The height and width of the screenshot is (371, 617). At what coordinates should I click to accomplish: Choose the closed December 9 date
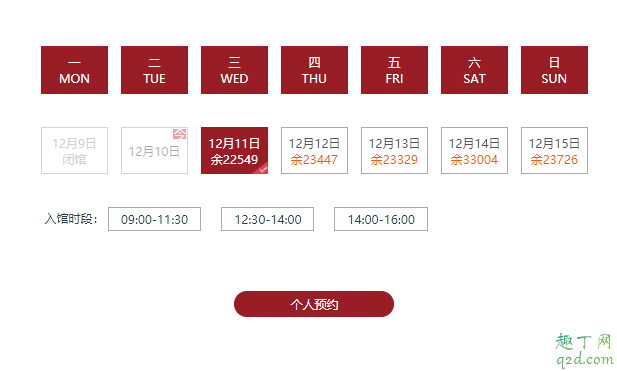point(74,150)
